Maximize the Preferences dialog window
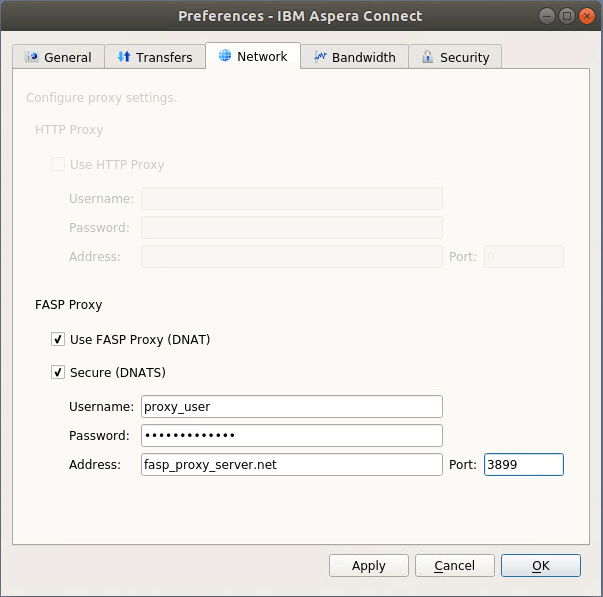Image resolution: width=603 pixels, height=597 pixels. pyautogui.click(x=567, y=16)
